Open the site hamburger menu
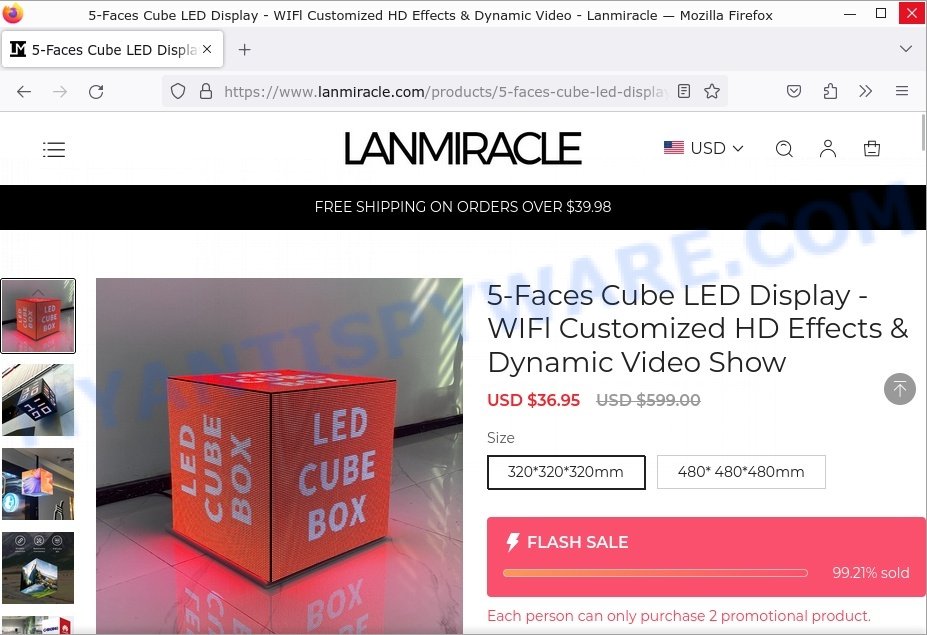 [x=54, y=149]
